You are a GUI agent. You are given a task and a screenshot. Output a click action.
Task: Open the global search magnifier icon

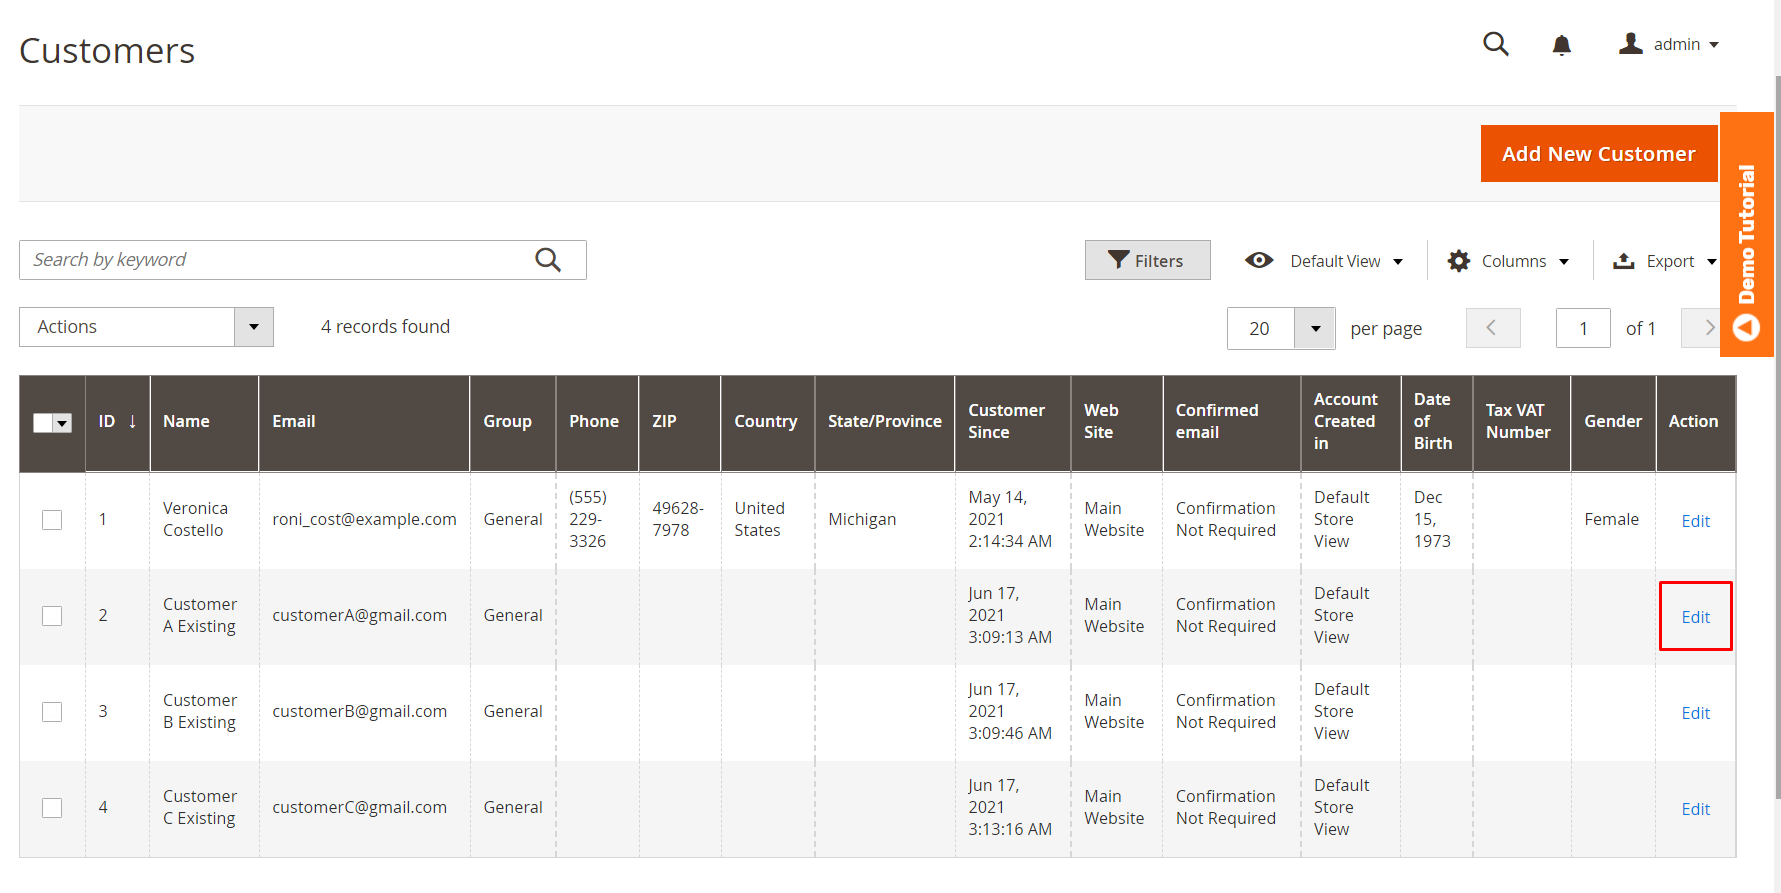coord(1495,44)
